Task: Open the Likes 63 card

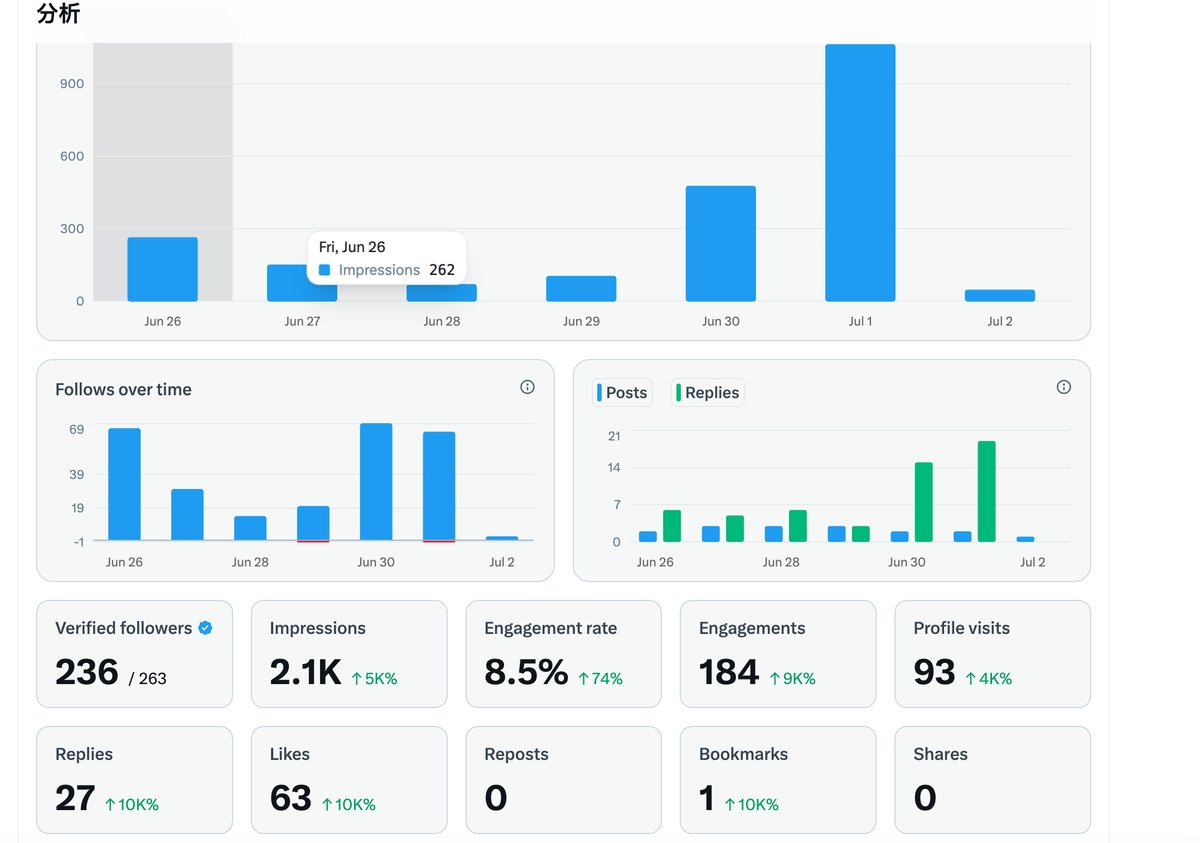Action: tap(349, 780)
